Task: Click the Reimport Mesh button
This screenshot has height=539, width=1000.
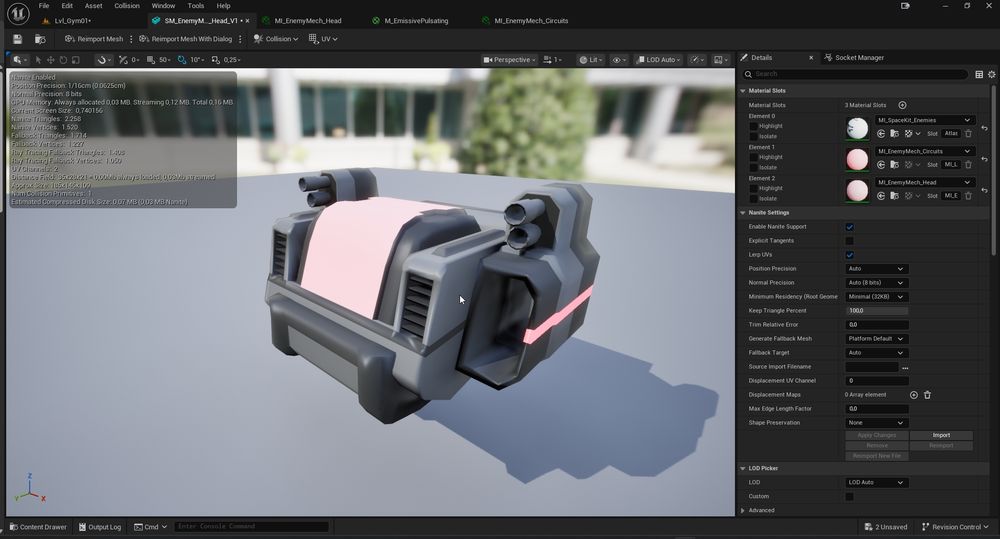Action: [x=94, y=39]
